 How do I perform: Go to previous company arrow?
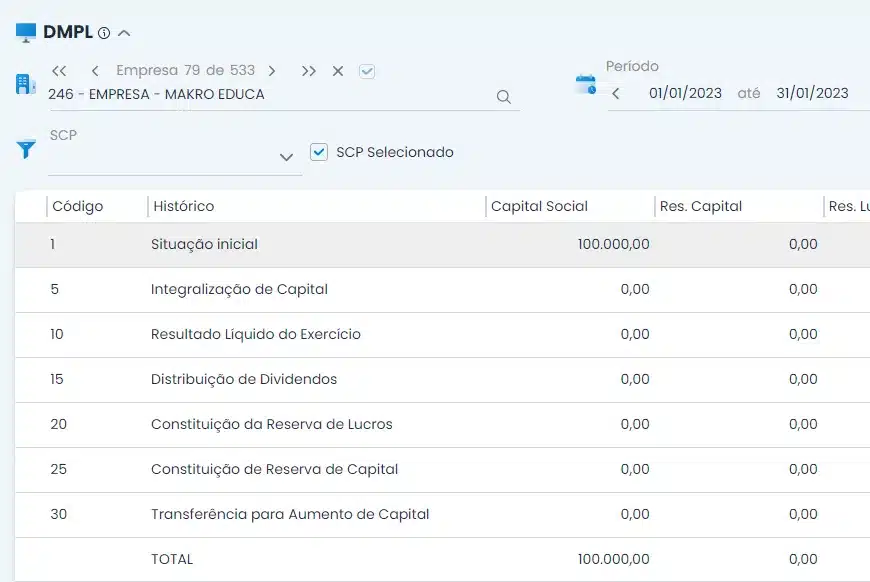point(95,71)
